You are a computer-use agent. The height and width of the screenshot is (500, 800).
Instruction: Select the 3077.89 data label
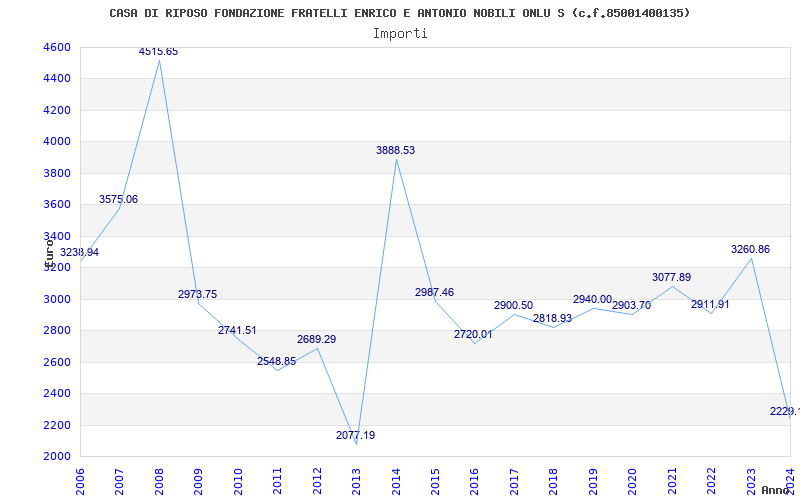click(671, 278)
